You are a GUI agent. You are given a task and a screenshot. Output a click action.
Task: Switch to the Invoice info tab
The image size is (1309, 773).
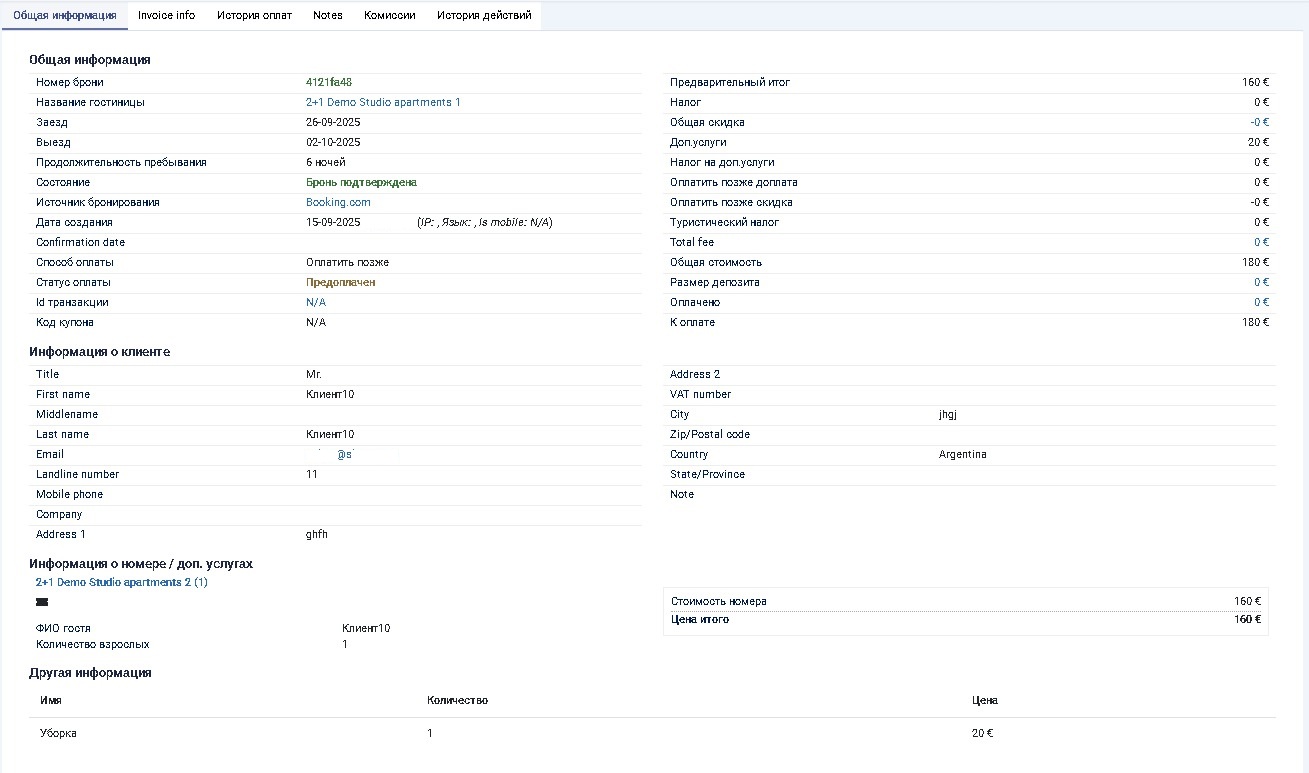click(166, 16)
